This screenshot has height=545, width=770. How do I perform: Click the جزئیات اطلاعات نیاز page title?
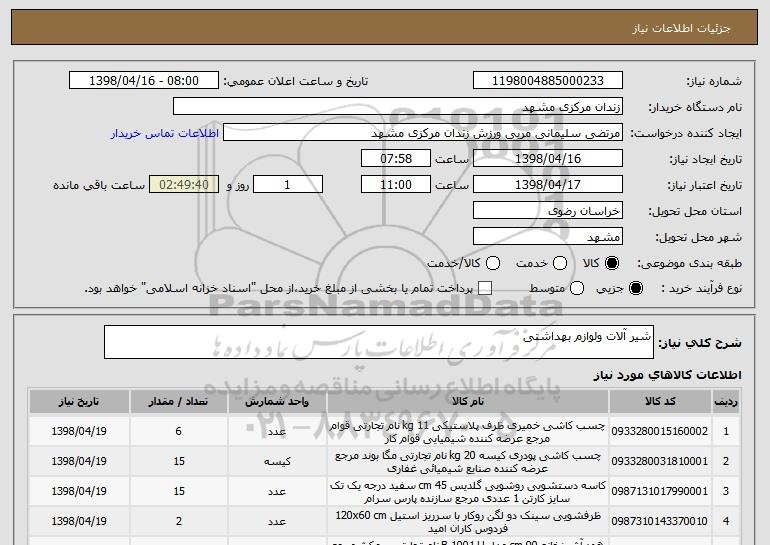tap(681, 28)
